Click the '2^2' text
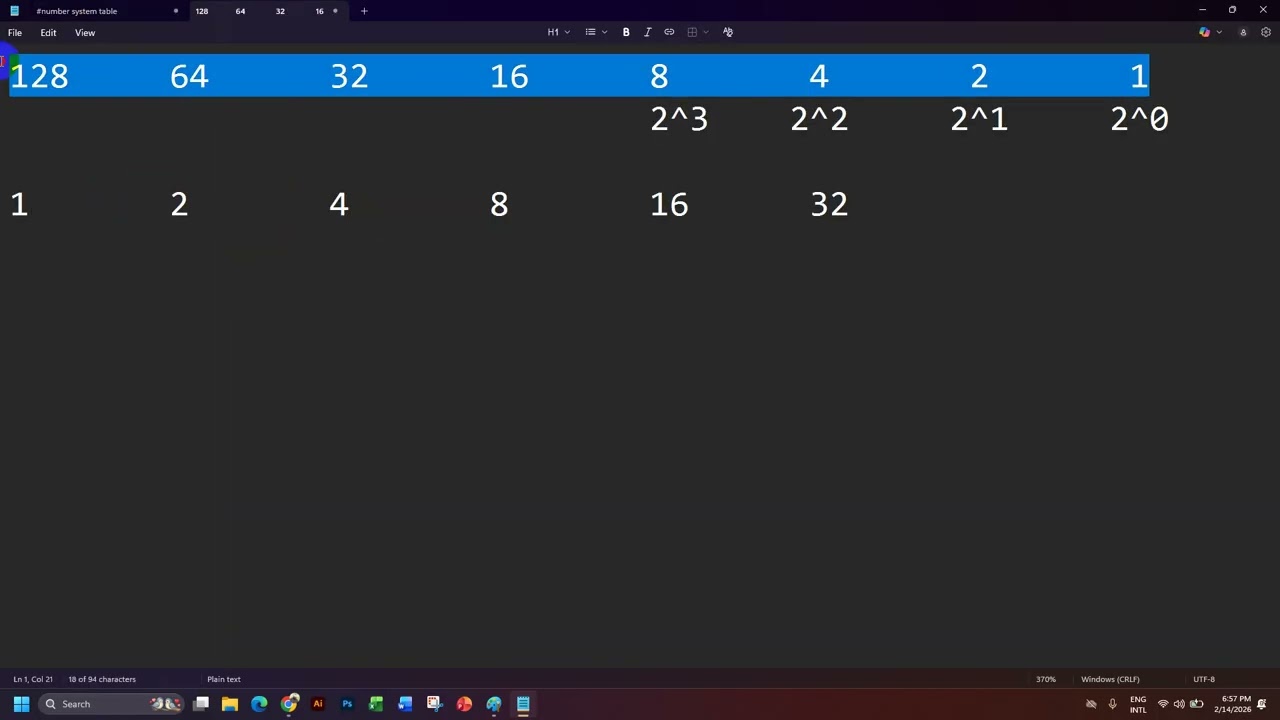1280x720 pixels. point(819,119)
